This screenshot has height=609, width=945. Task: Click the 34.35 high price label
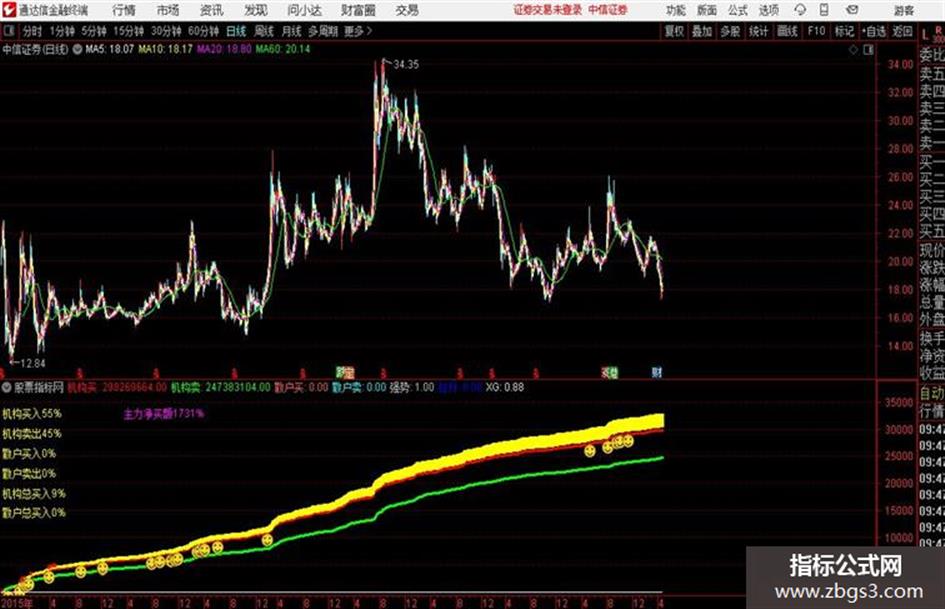pyautogui.click(x=406, y=65)
